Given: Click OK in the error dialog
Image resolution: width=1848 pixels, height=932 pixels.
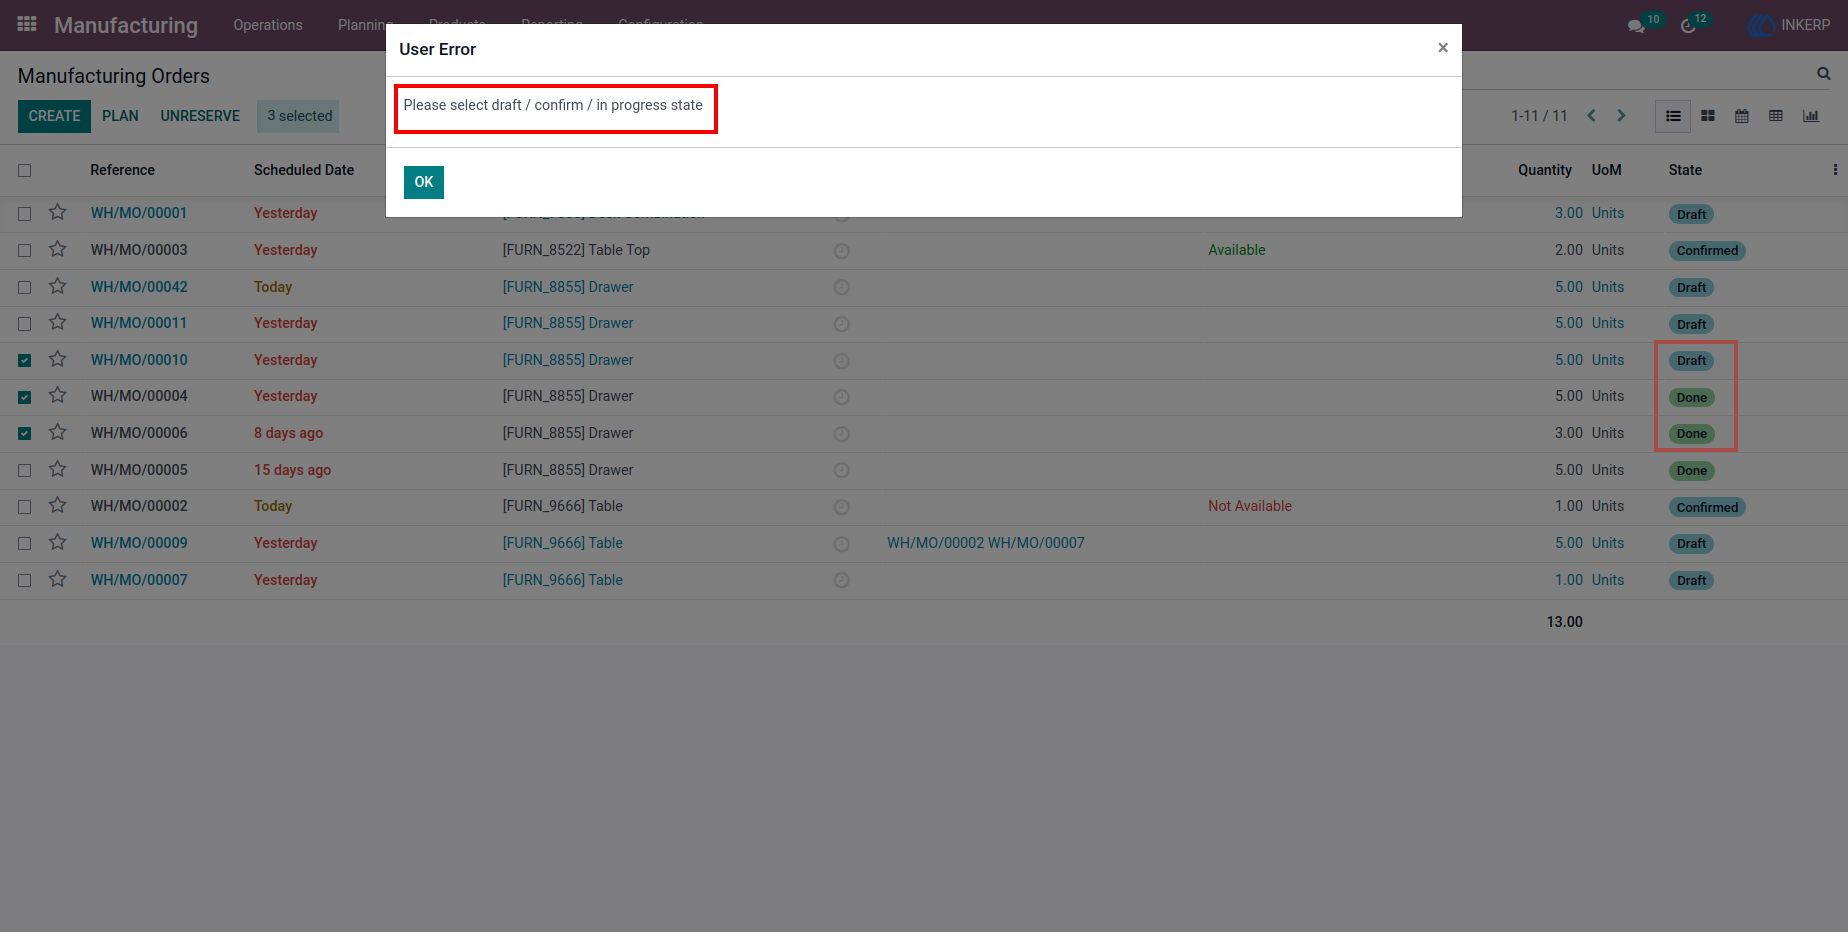Looking at the screenshot, I should pyautogui.click(x=424, y=182).
